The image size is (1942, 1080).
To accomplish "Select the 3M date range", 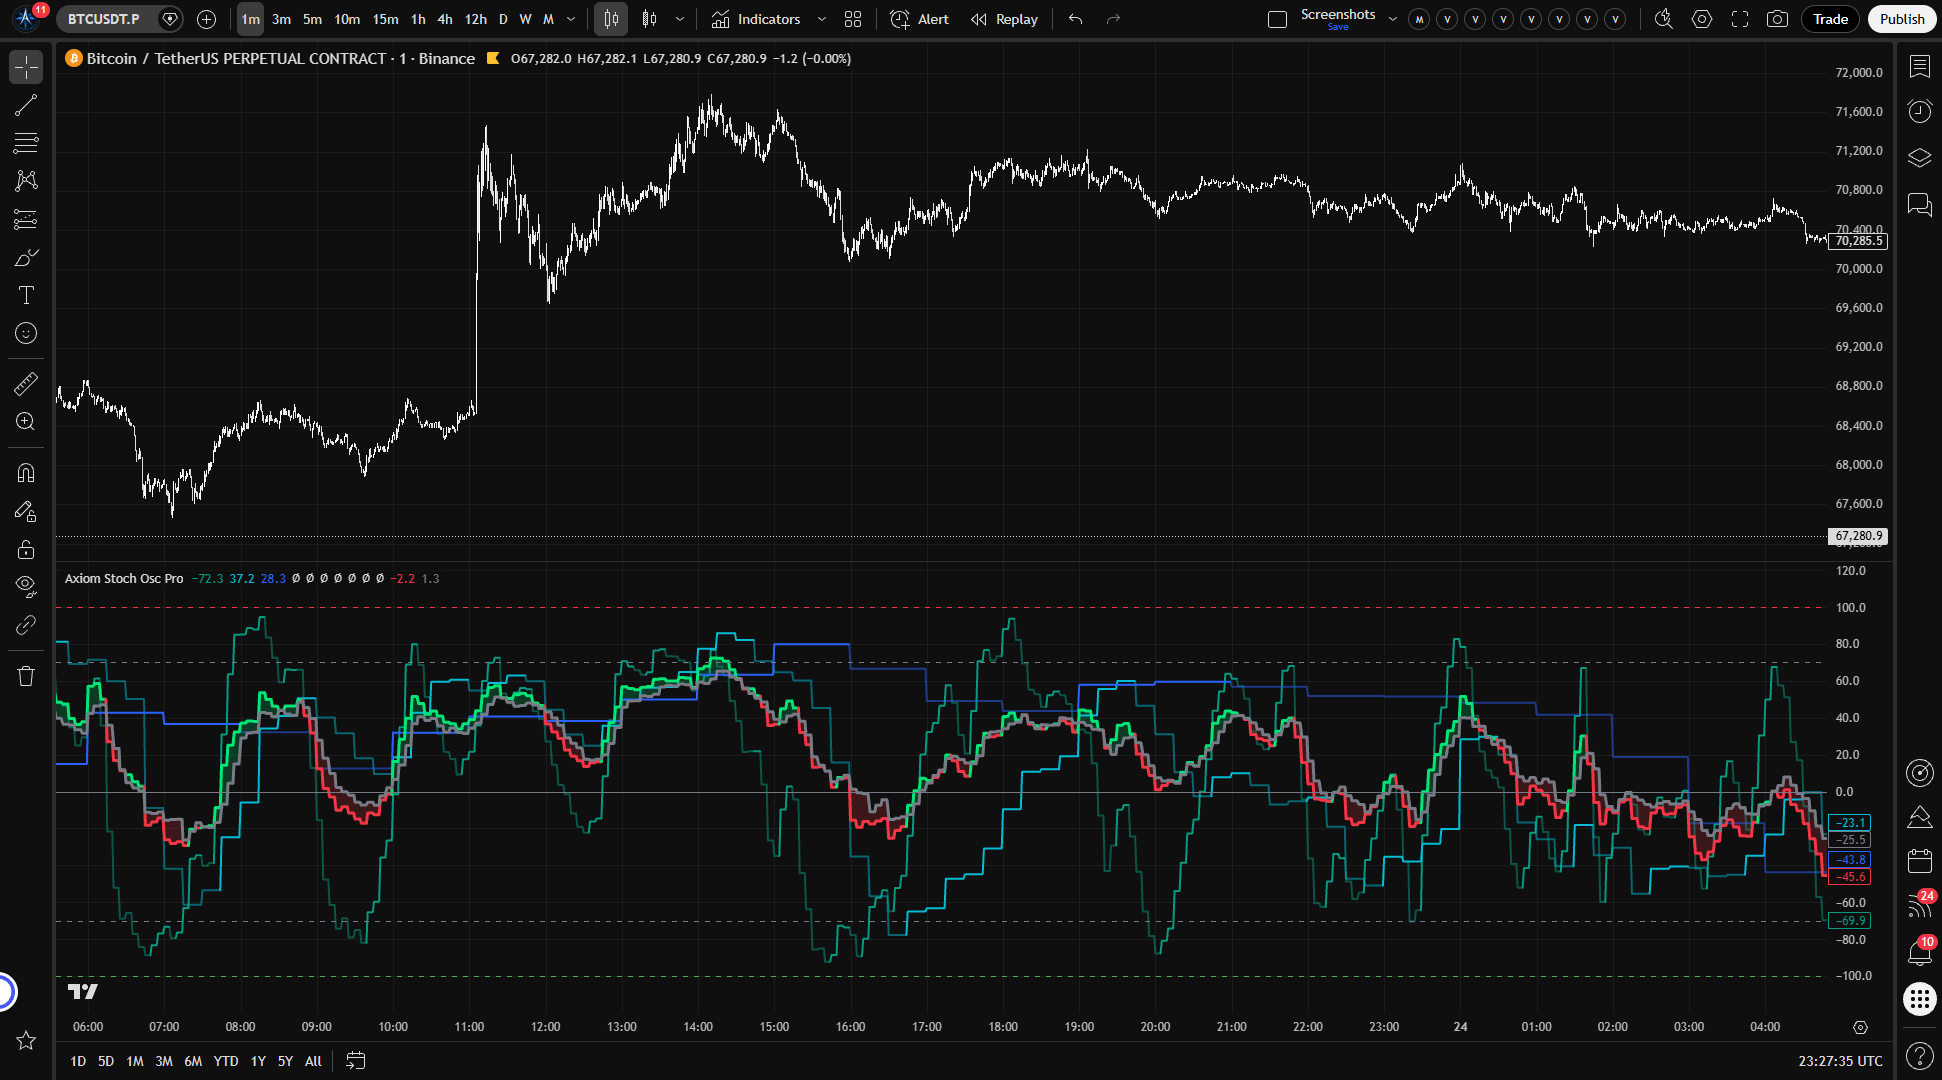I will pyautogui.click(x=164, y=1061).
